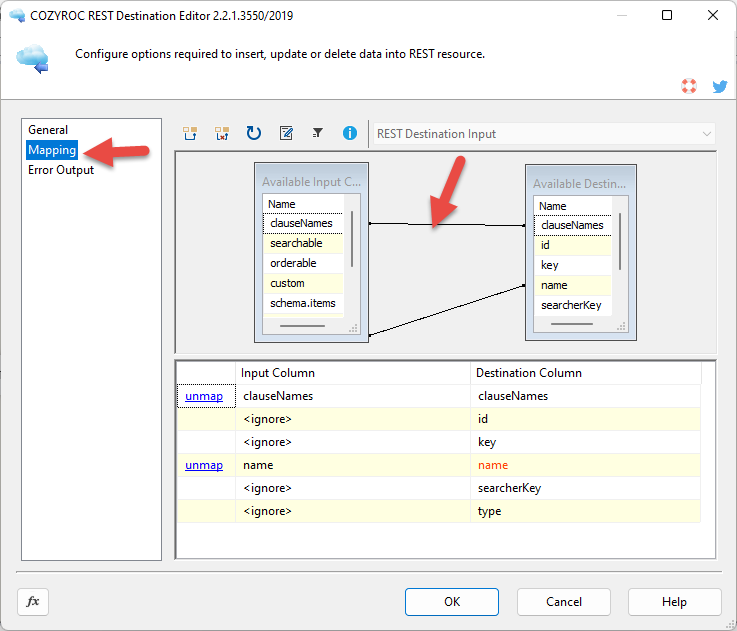
Task: Click clauseNames input cell in mapping table
Action: pos(353,396)
